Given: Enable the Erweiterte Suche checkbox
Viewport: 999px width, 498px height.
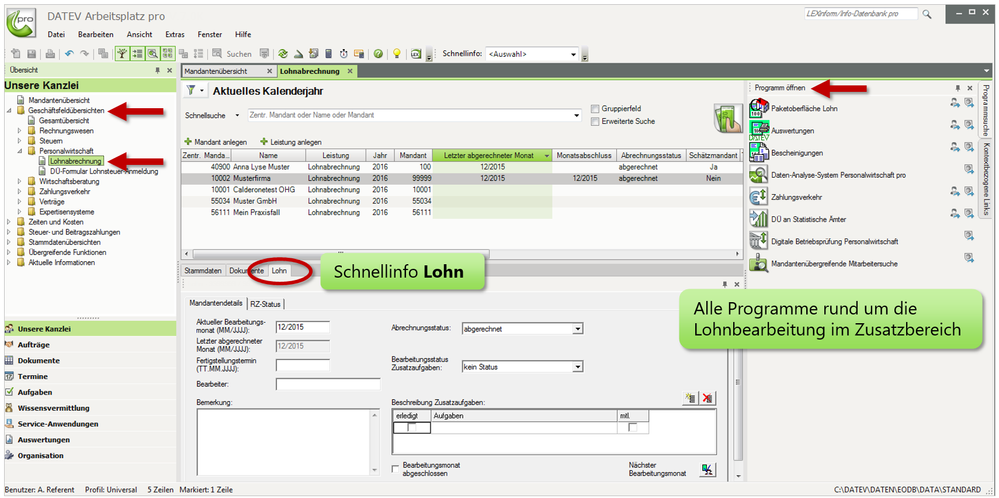Looking at the screenshot, I should [595, 121].
